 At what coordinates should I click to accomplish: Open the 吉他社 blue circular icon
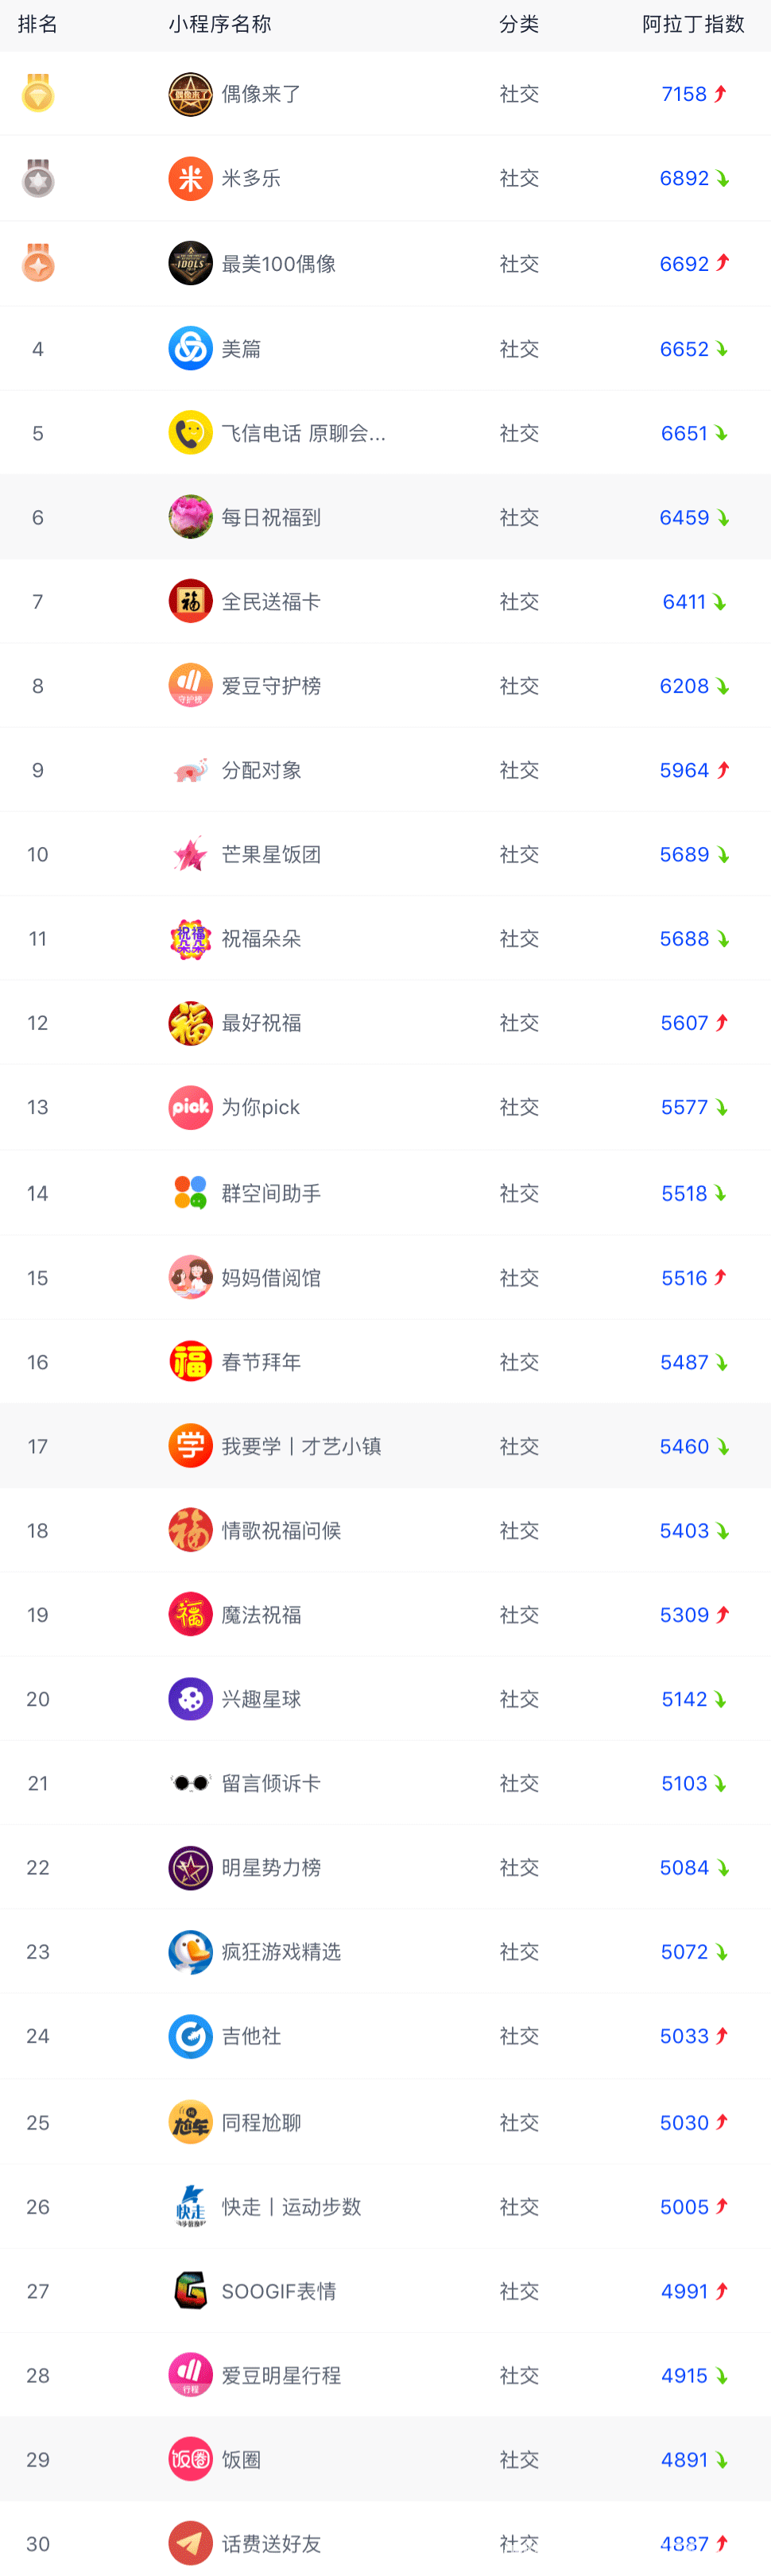pos(190,2035)
